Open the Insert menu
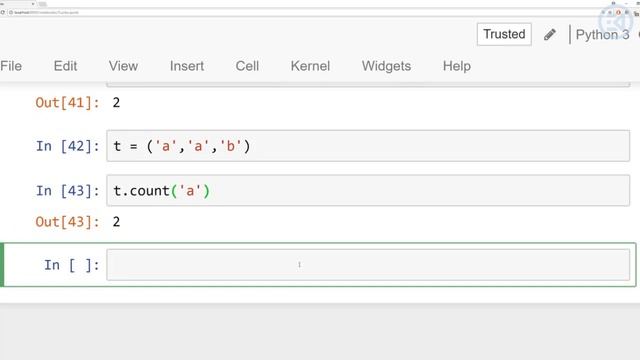 (x=187, y=66)
